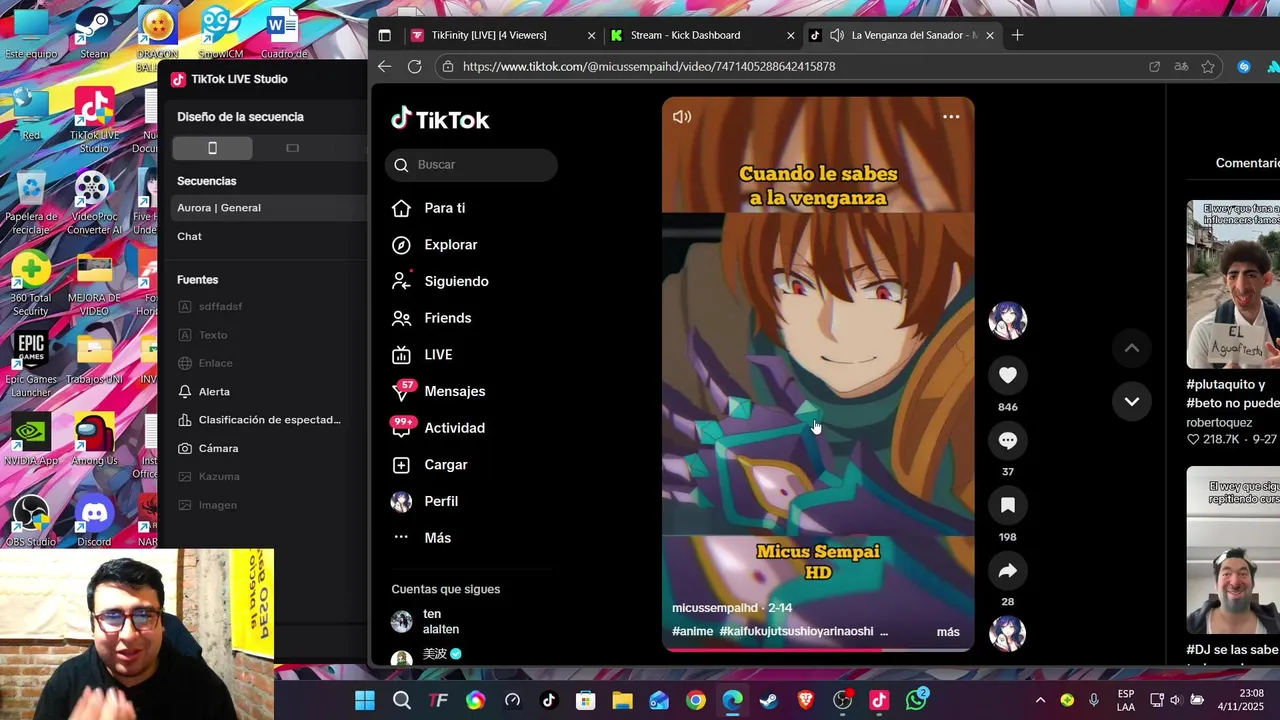Open the Among Us desktop shortcut
Image resolution: width=1280 pixels, height=720 pixels.
(94, 439)
